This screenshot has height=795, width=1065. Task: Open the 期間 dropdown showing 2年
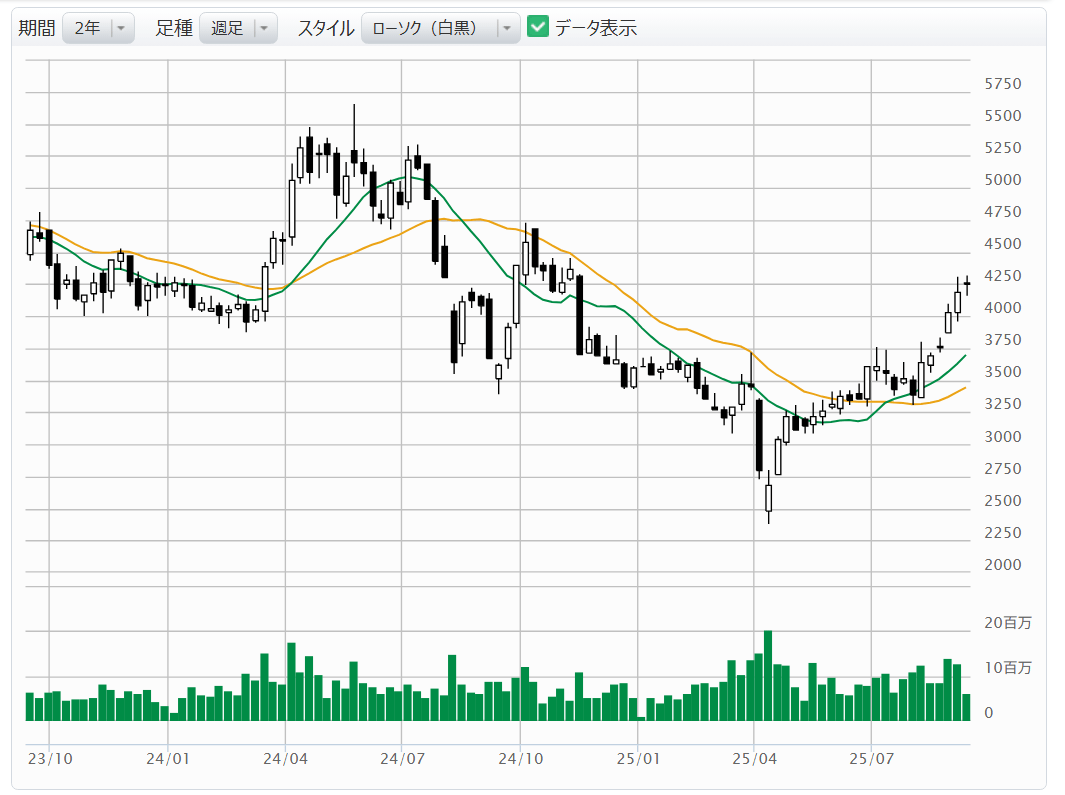pyautogui.click(x=98, y=28)
